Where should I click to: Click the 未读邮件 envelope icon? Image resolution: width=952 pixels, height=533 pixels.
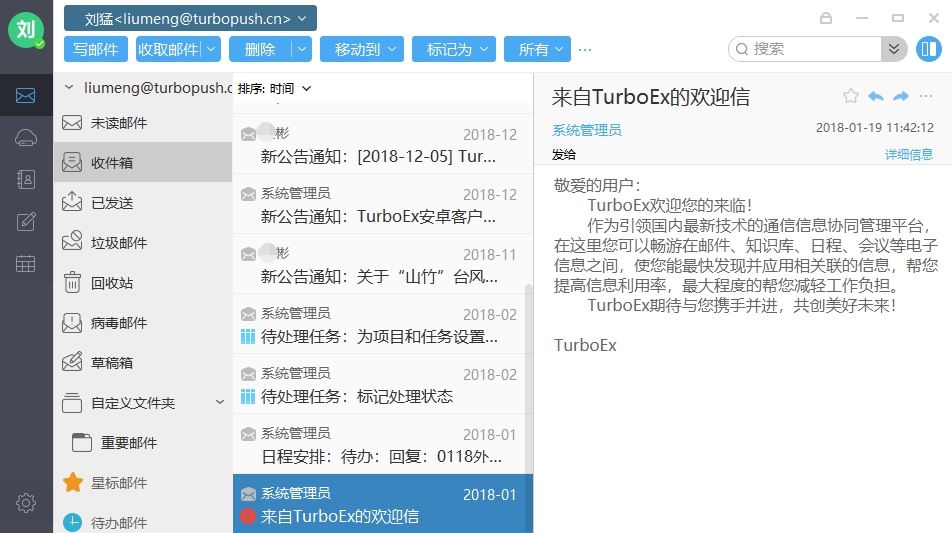(72, 123)
